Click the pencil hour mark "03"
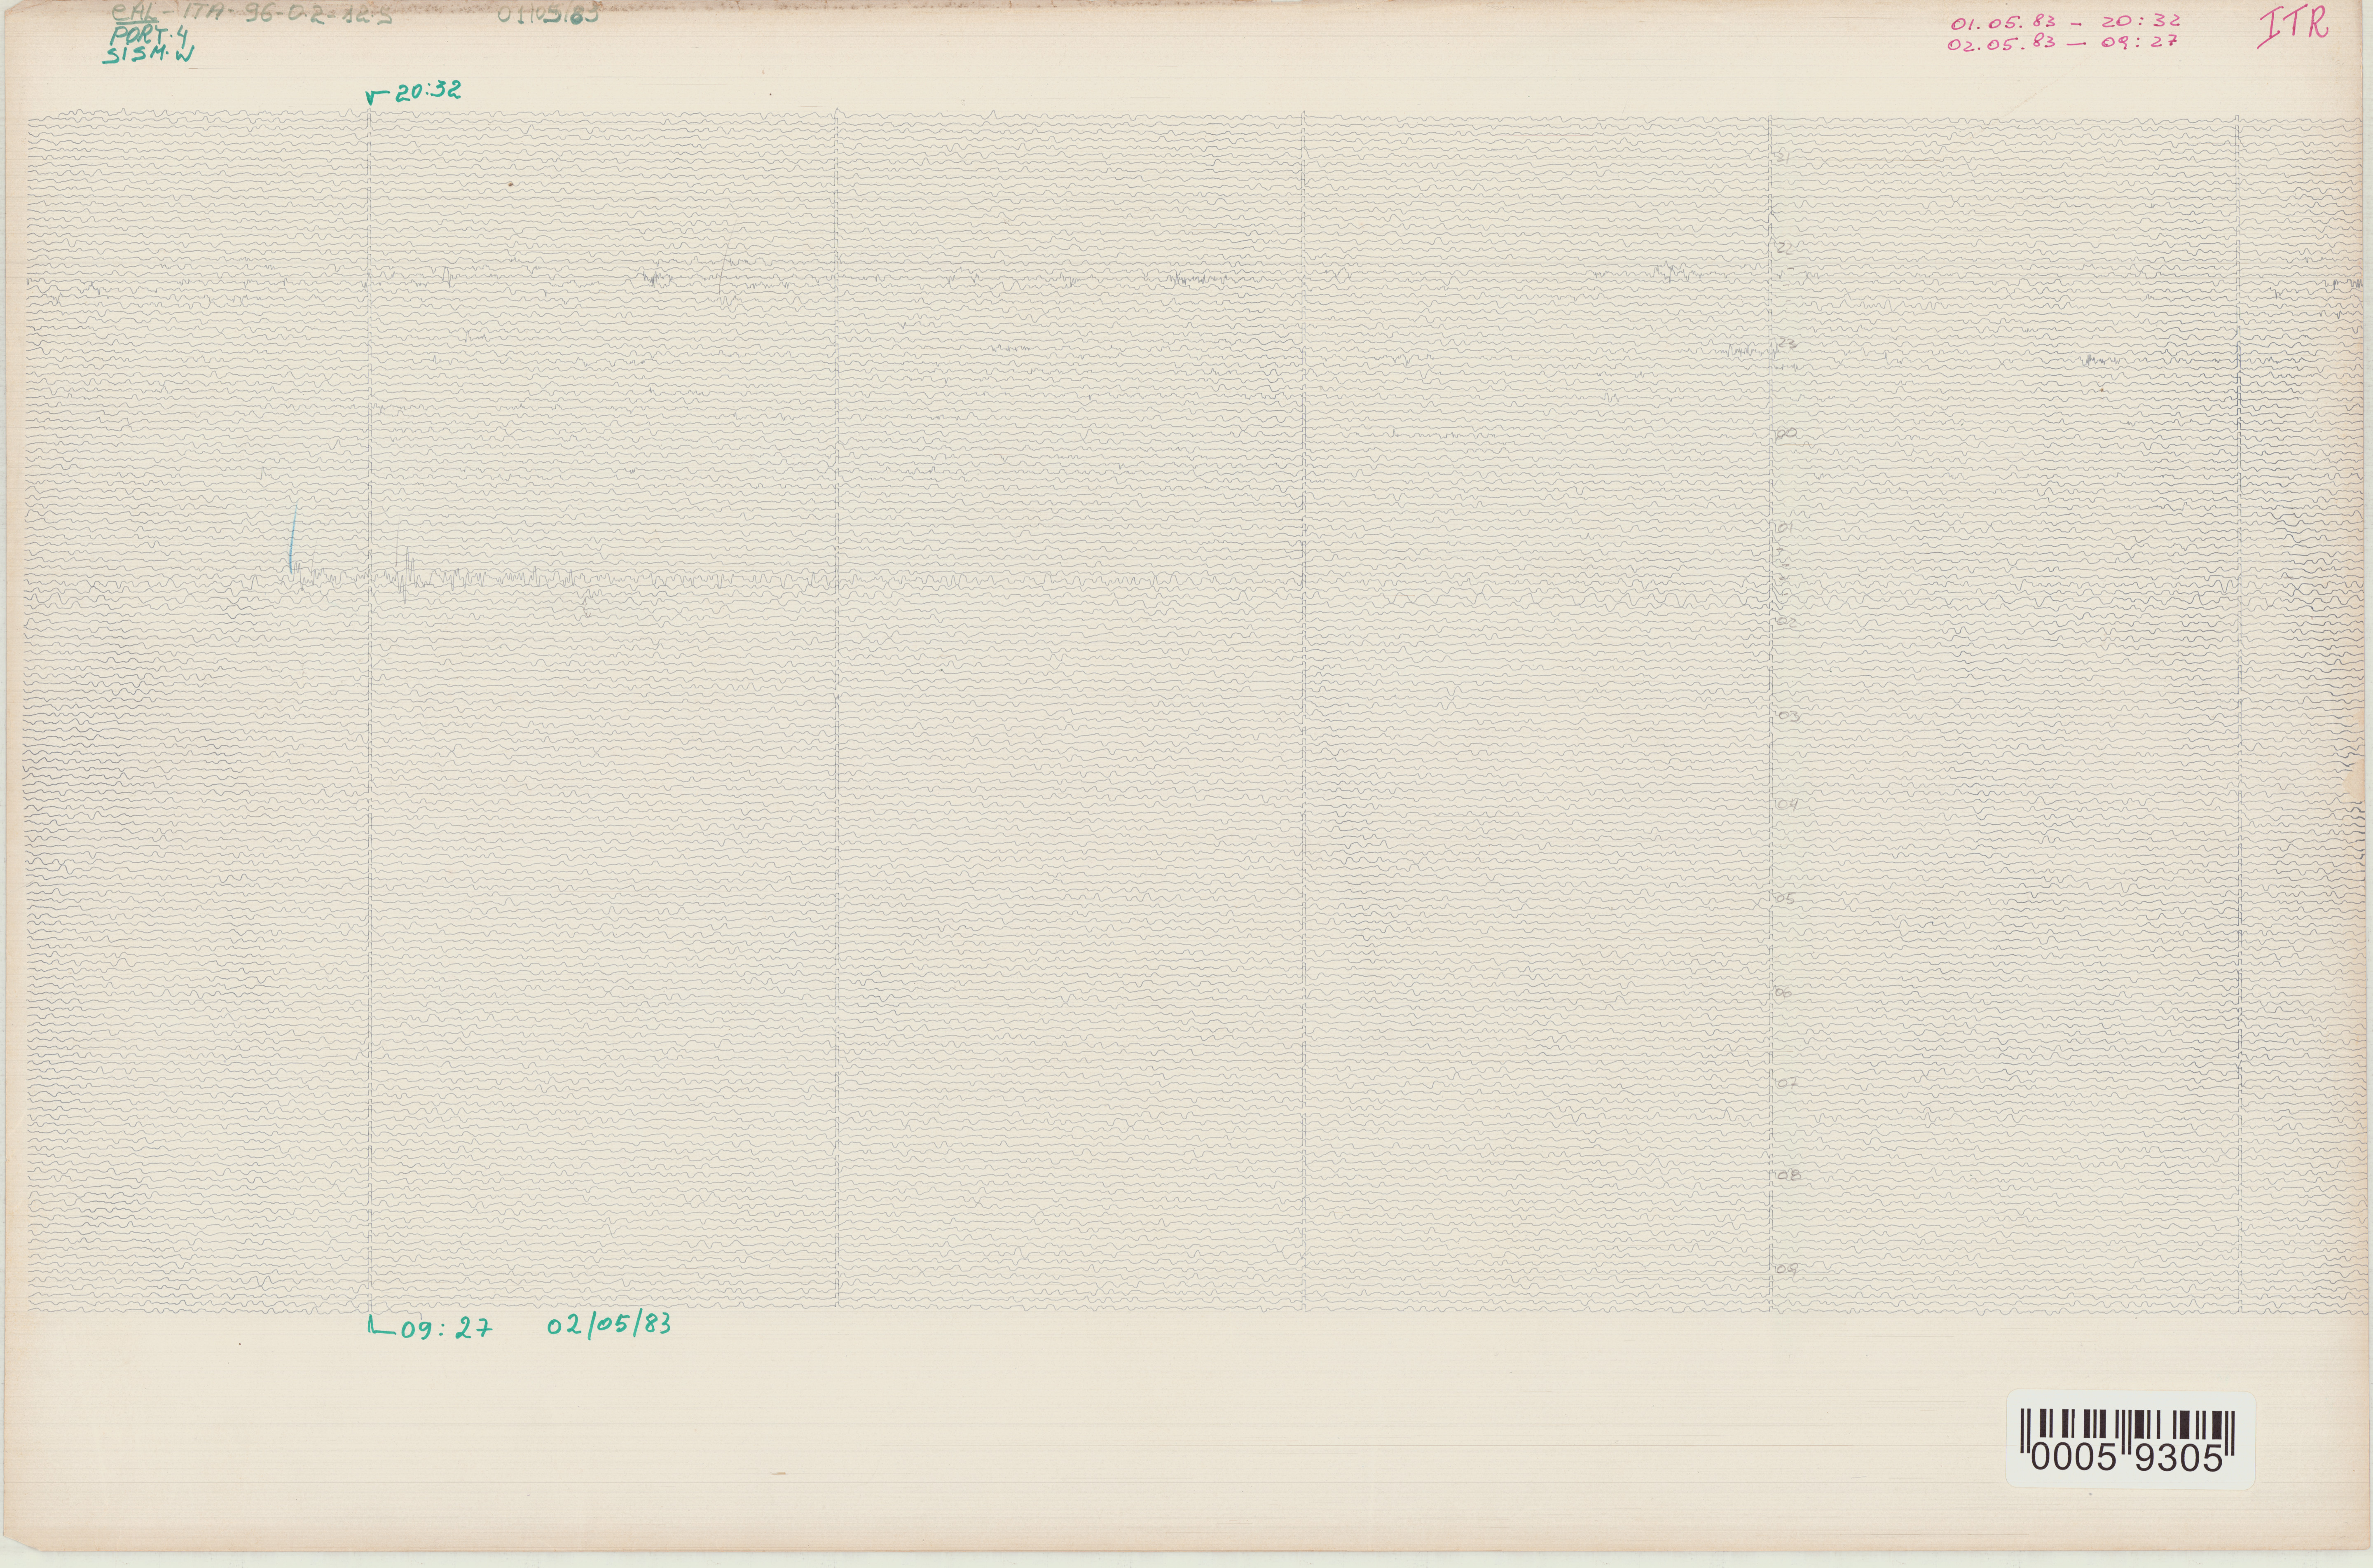 (x=1788, y=716)
